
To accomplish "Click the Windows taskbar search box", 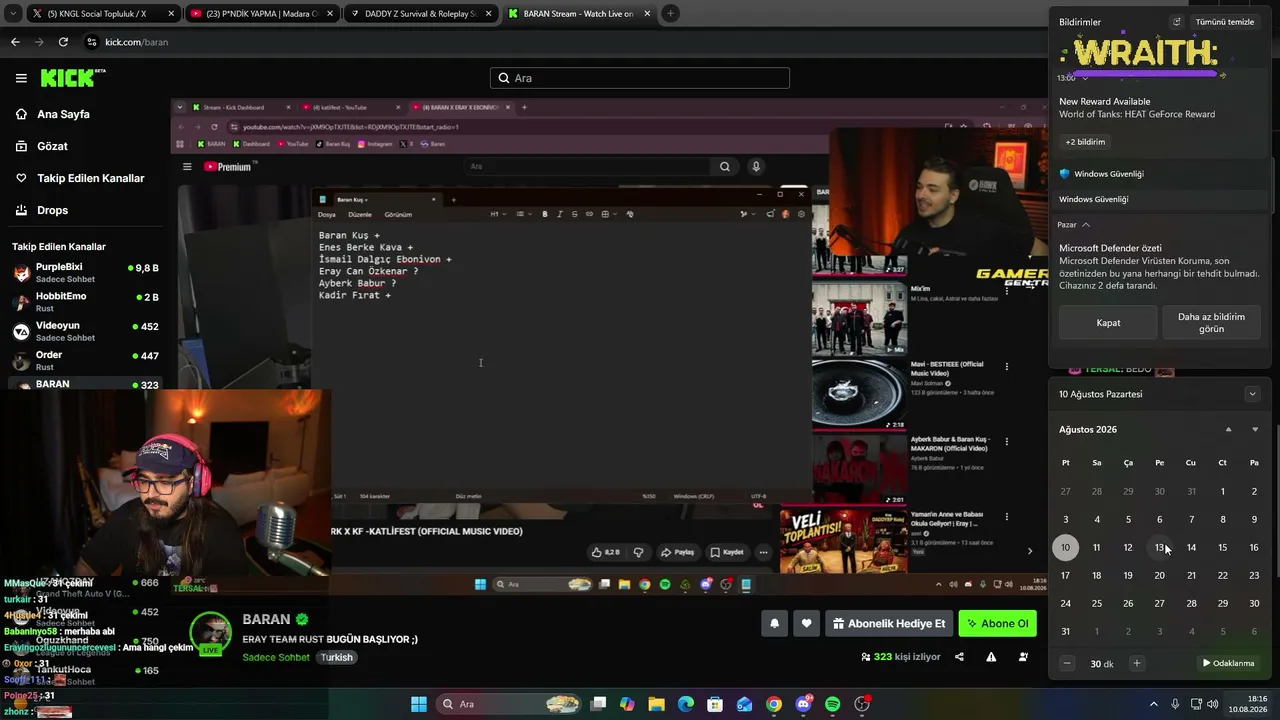I will [510, 704].
